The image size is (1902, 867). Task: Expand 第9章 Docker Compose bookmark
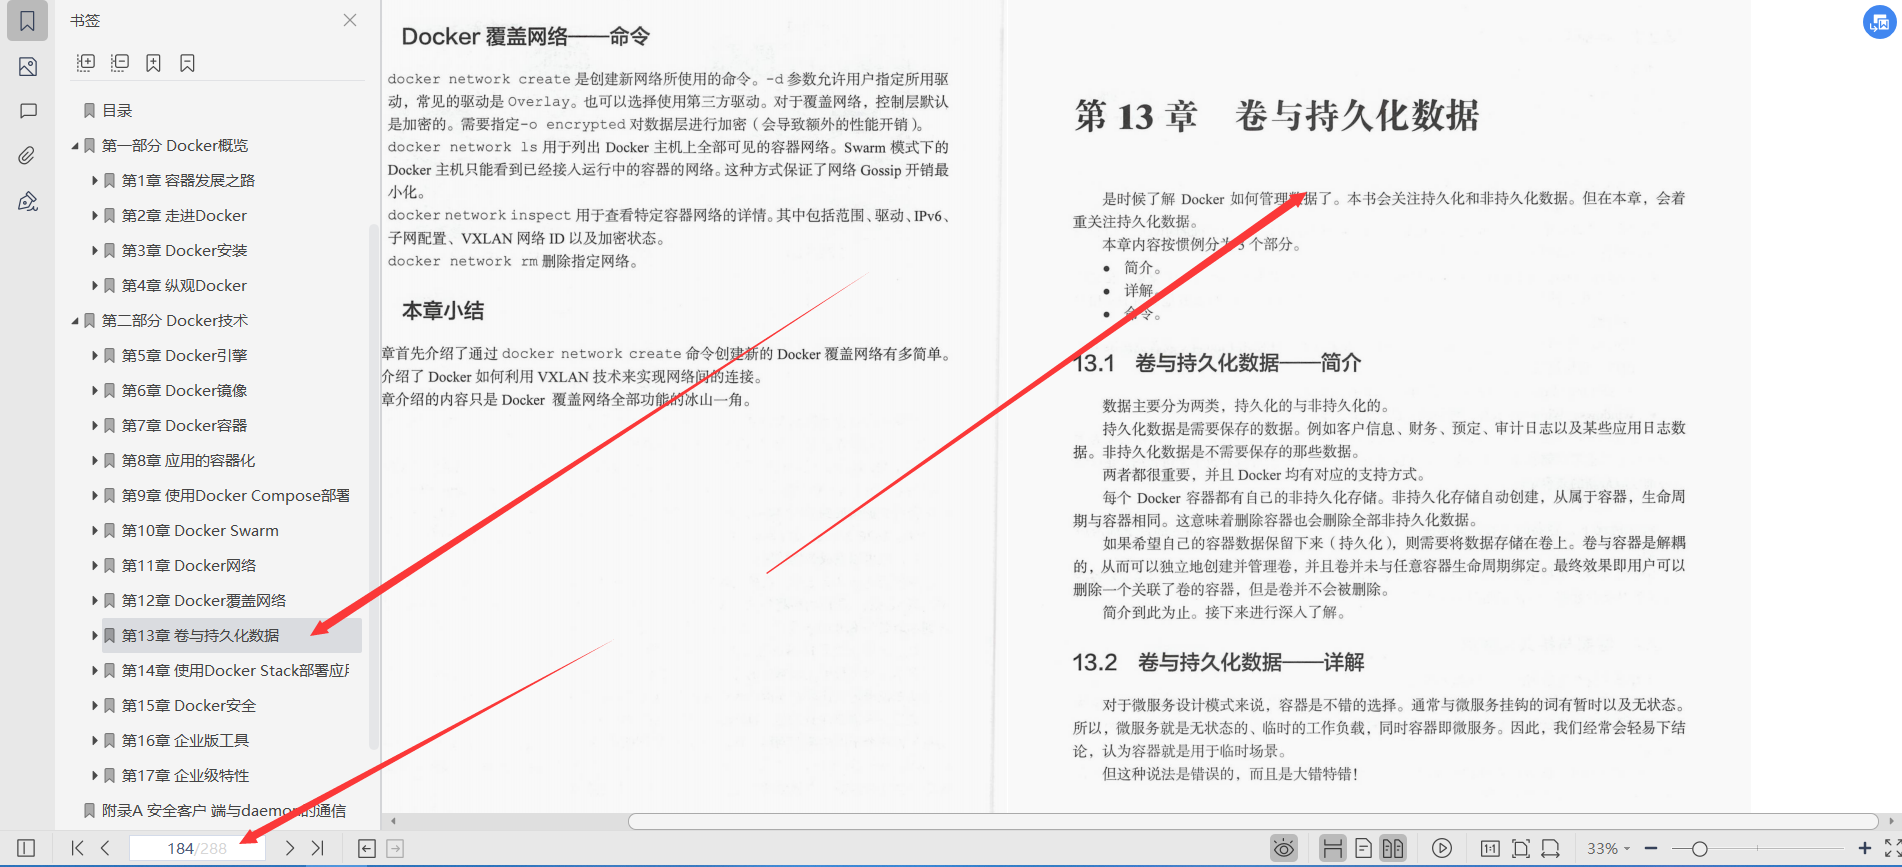[95, 496]
